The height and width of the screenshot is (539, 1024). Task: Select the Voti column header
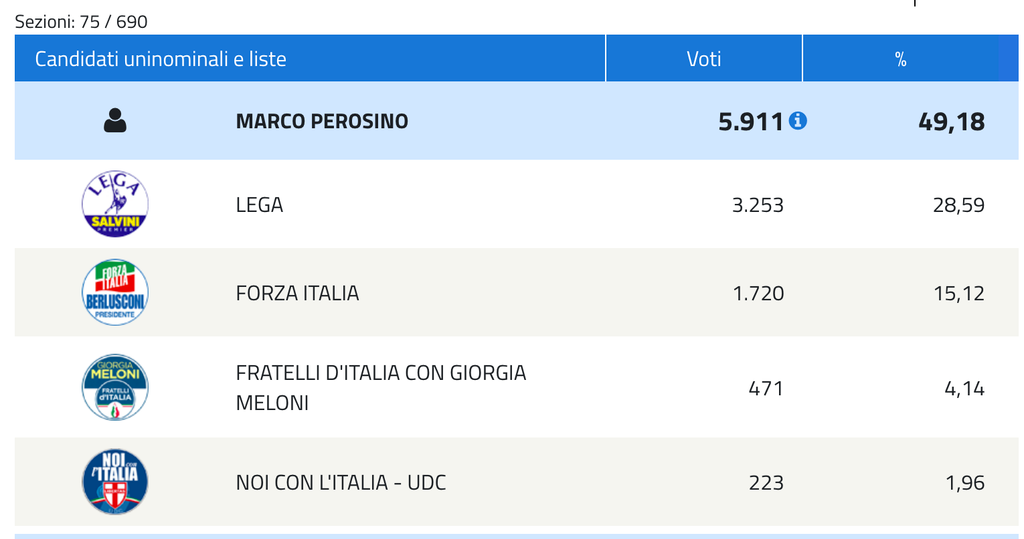tap(704, 59)
